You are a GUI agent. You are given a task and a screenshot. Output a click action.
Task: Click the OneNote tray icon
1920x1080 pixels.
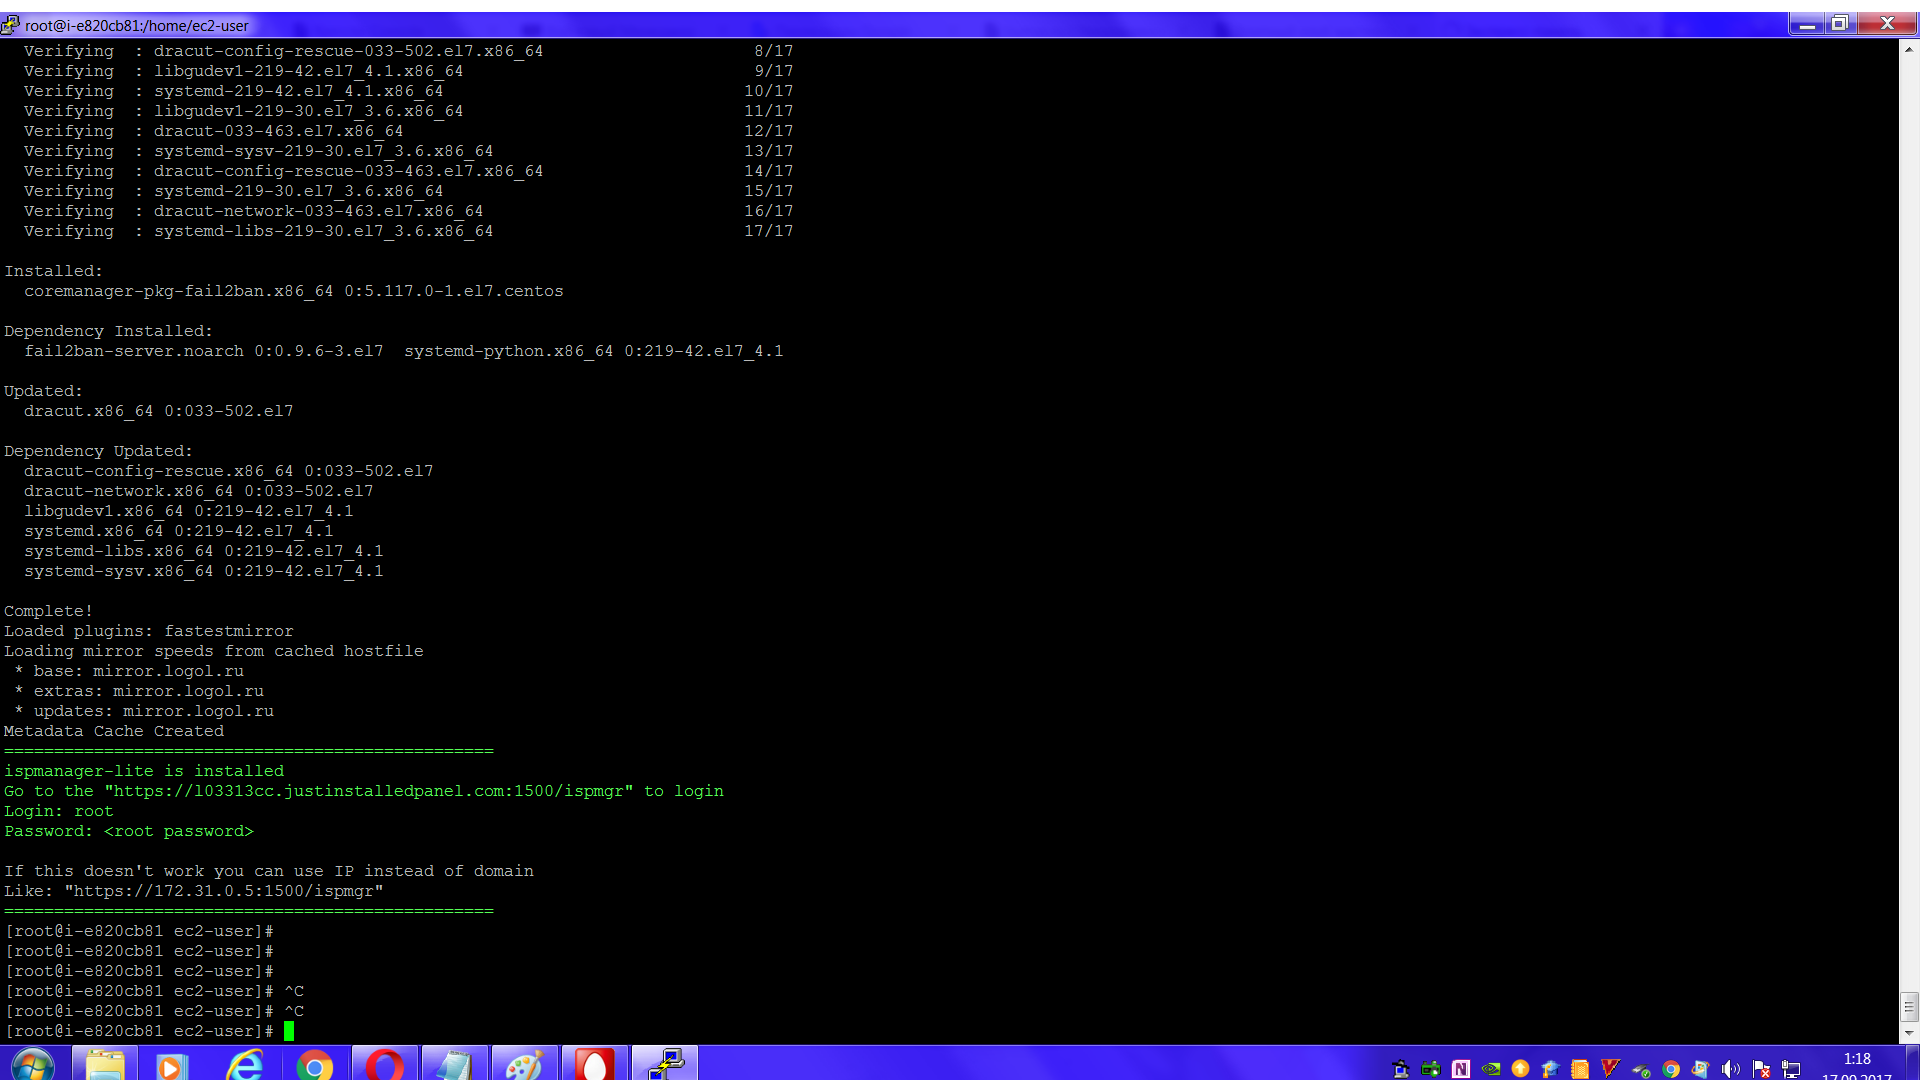(1461, 1069)
